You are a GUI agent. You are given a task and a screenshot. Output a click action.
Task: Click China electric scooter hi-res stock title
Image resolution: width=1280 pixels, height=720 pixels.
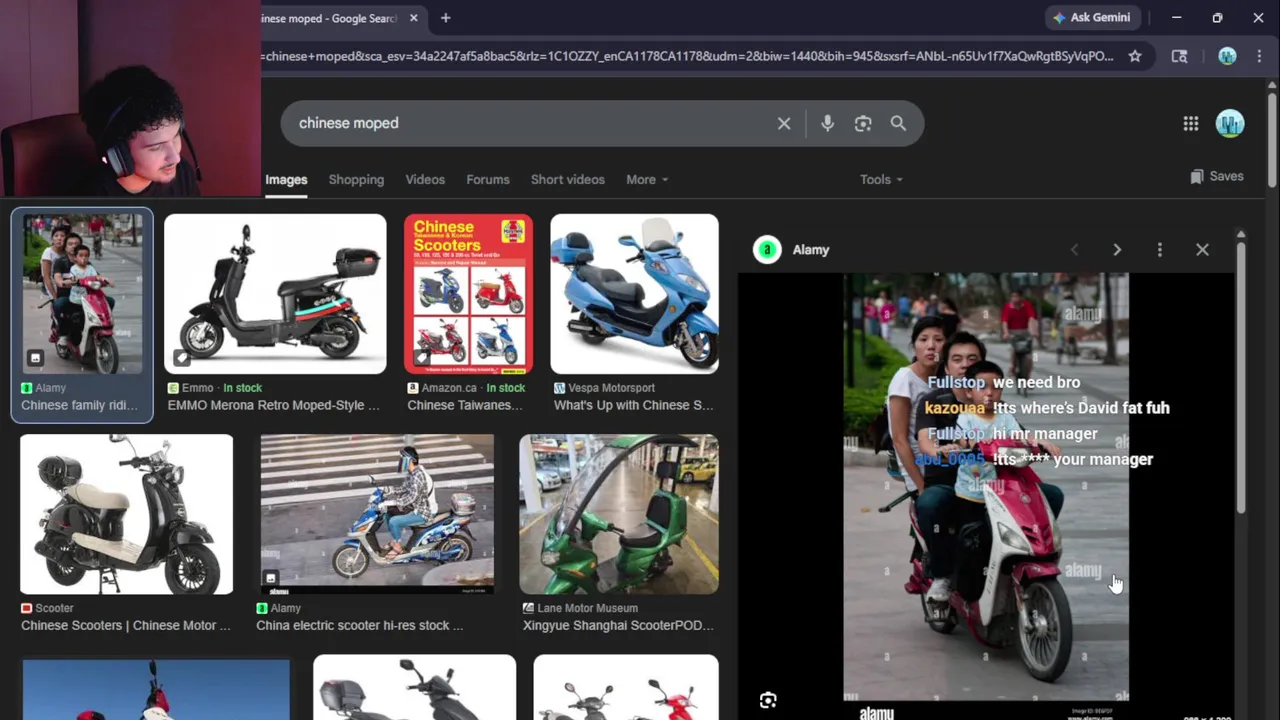tap(360, 625)
